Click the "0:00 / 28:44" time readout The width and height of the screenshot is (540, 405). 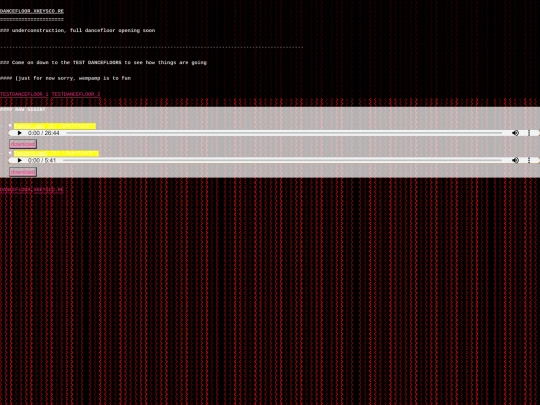coord(43,133)
